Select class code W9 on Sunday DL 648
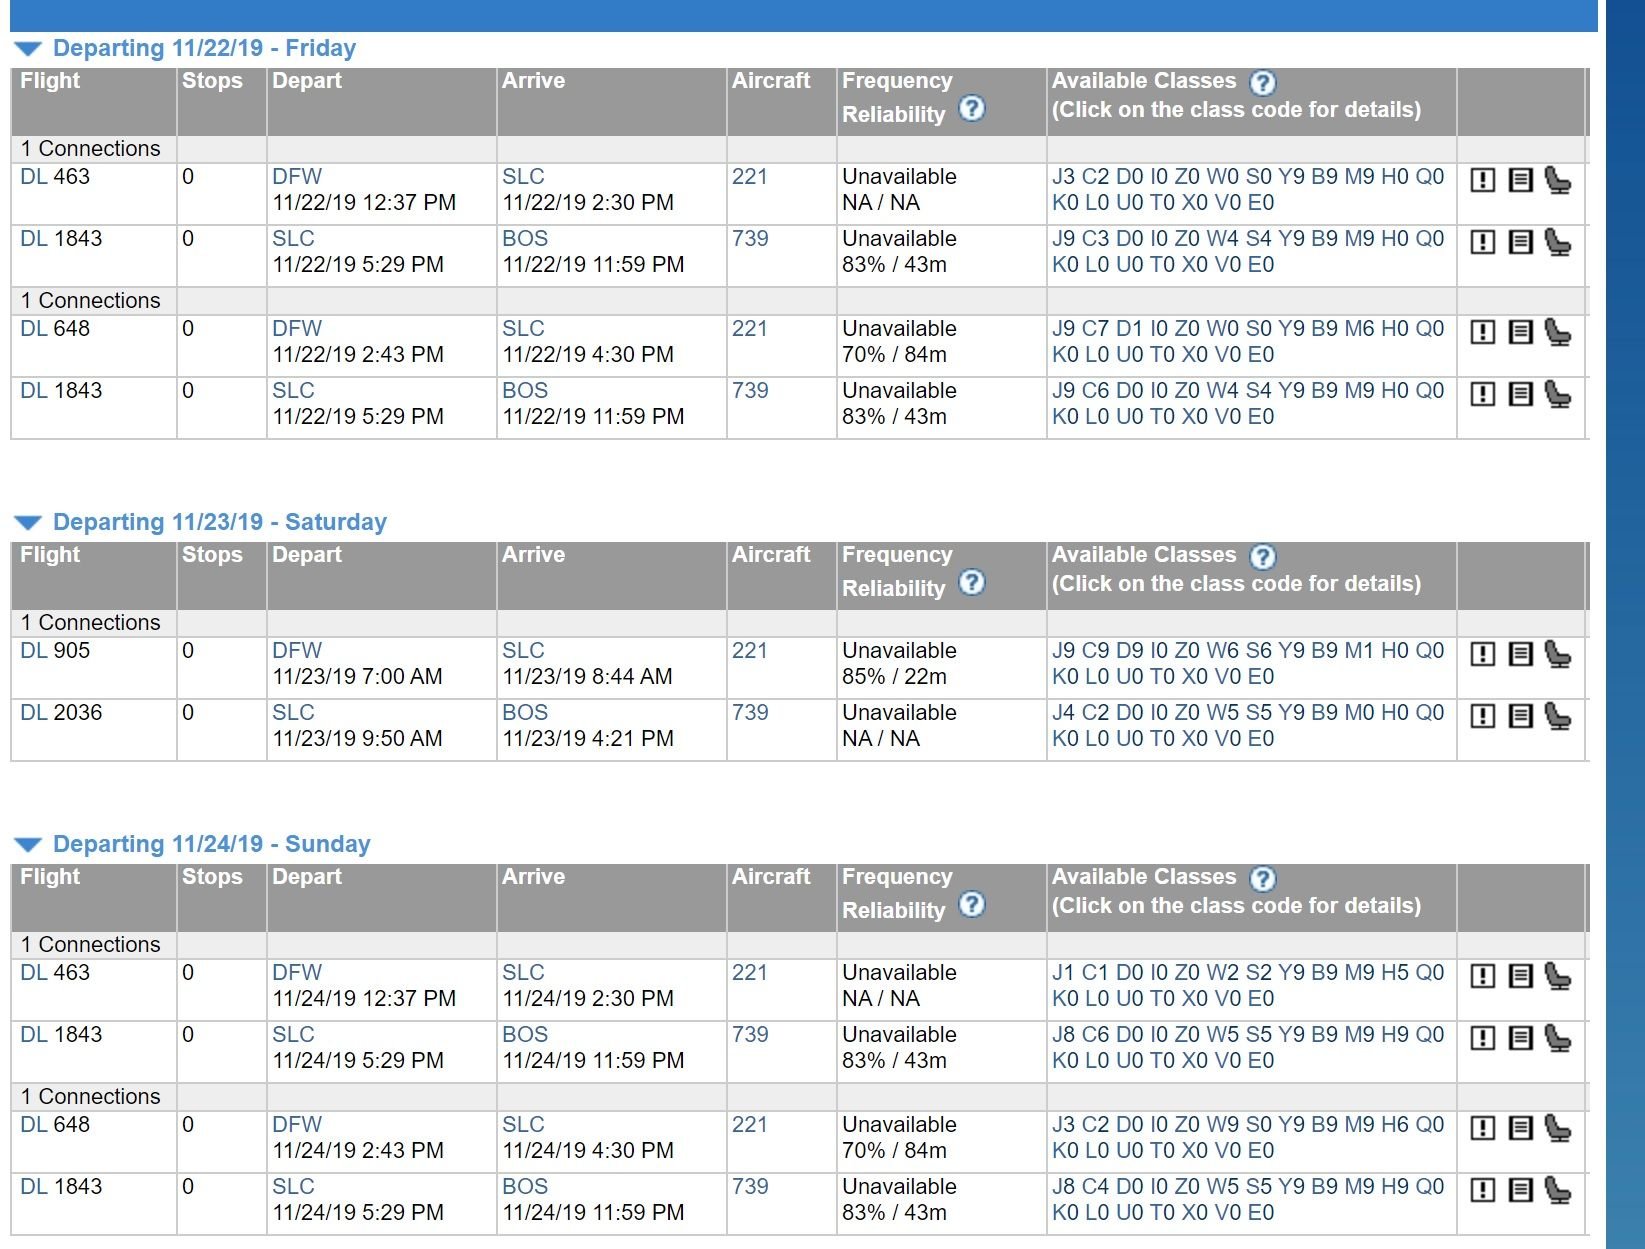 [x=1223, y=1125]
